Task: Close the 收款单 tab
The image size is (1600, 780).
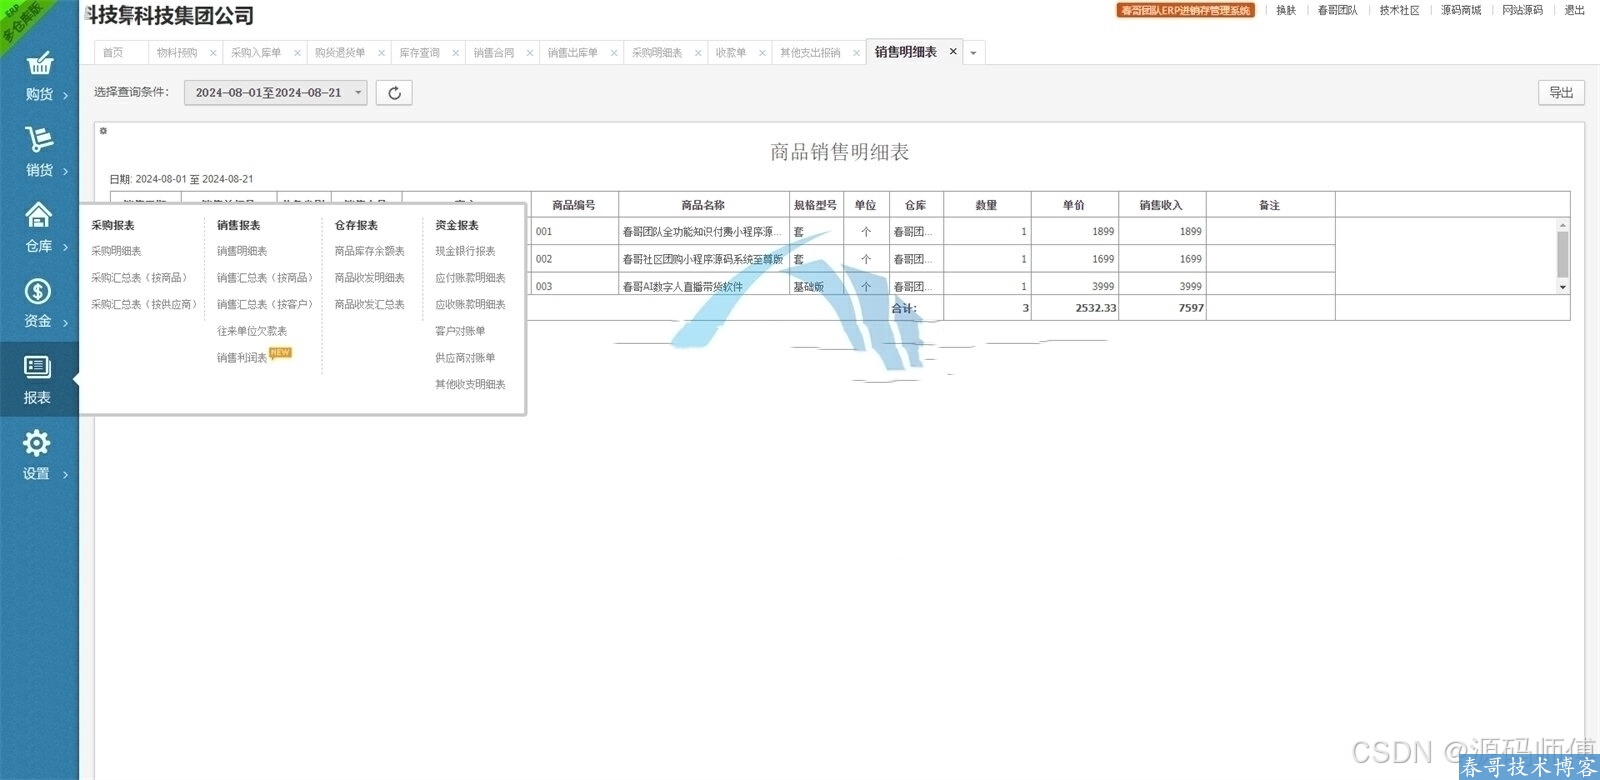Action: pyautogui.click(x=761, y=53)
